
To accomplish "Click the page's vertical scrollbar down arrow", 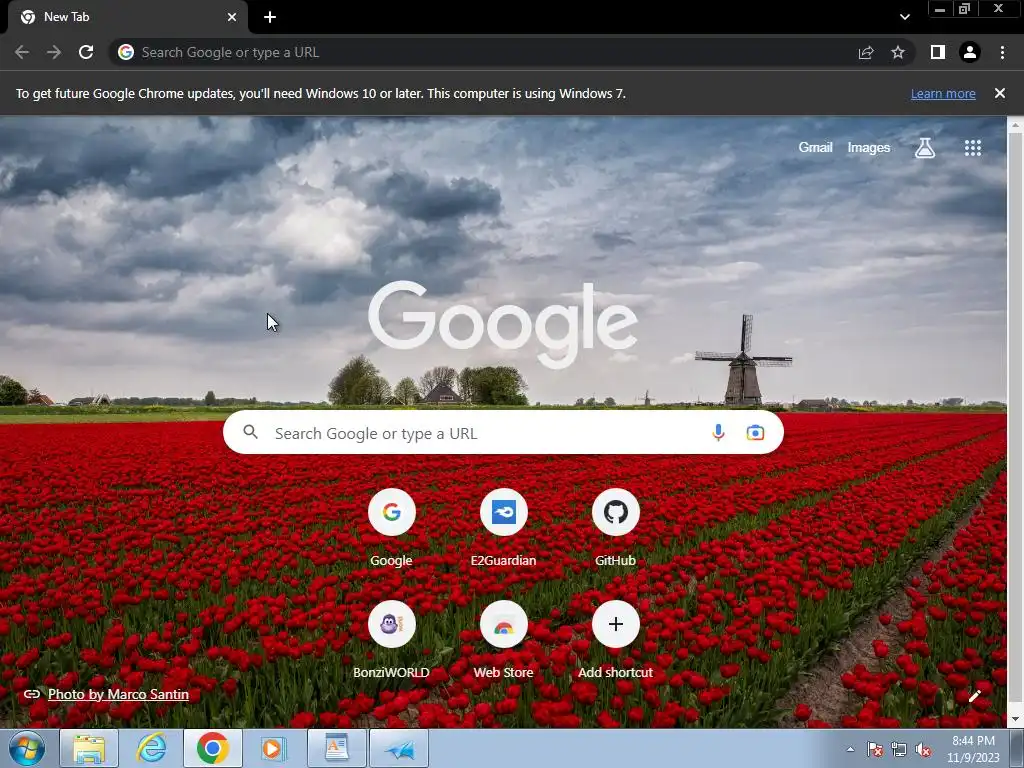I will coord(1016,720).
